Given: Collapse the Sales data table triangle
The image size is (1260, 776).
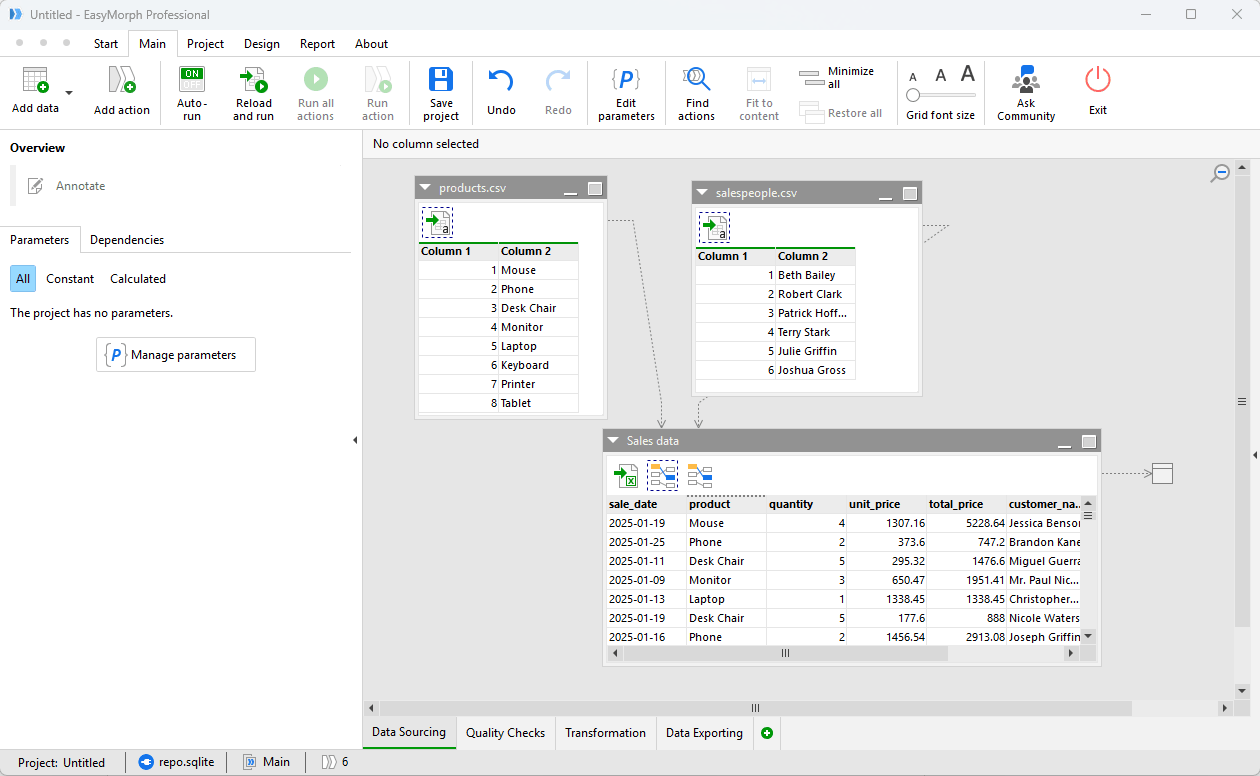Looking at the screenshot, I should tap(613, 441).
